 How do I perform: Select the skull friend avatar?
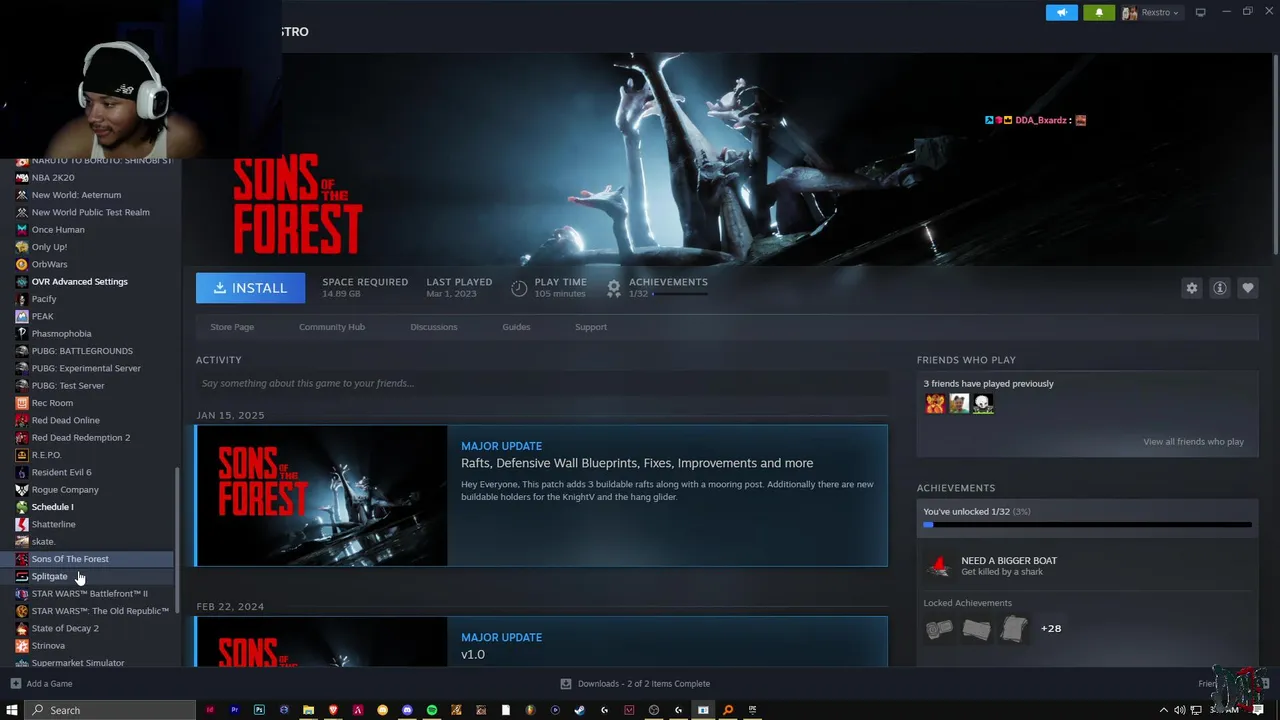983,404
